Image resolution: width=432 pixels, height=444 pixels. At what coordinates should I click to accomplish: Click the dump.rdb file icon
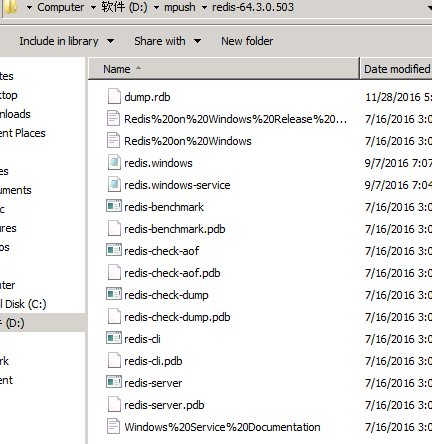tap(114, 97)
